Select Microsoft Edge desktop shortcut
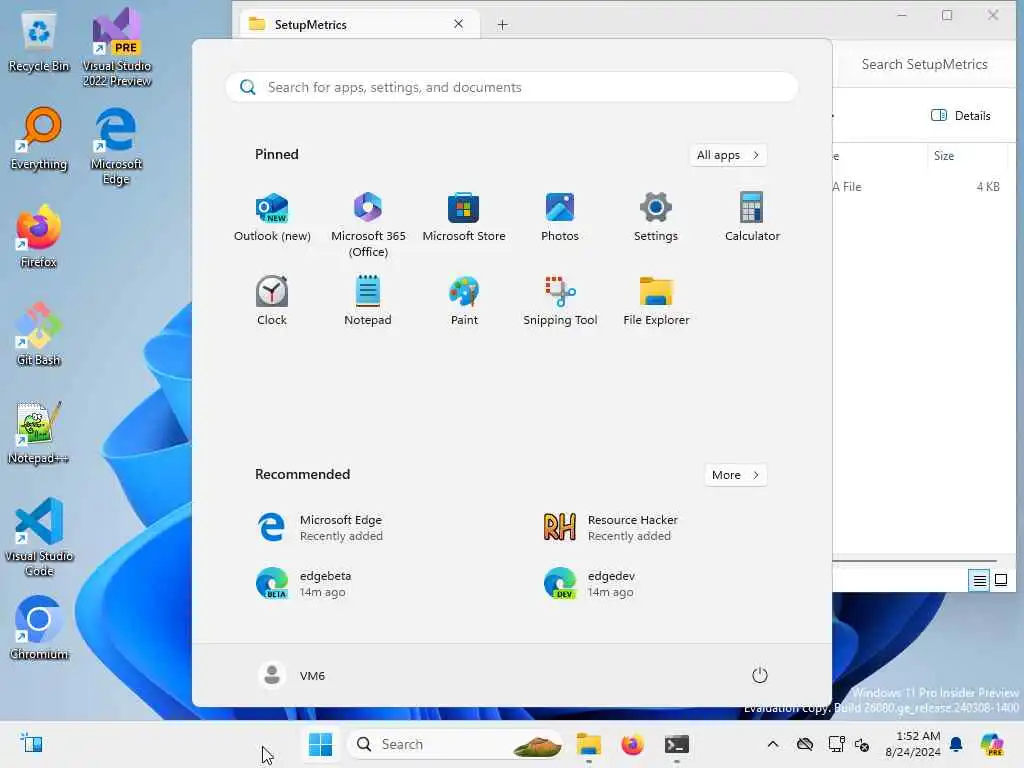The width and height of the screenshot is (1024, 768). pyautogui.click(x=116, y=146)
